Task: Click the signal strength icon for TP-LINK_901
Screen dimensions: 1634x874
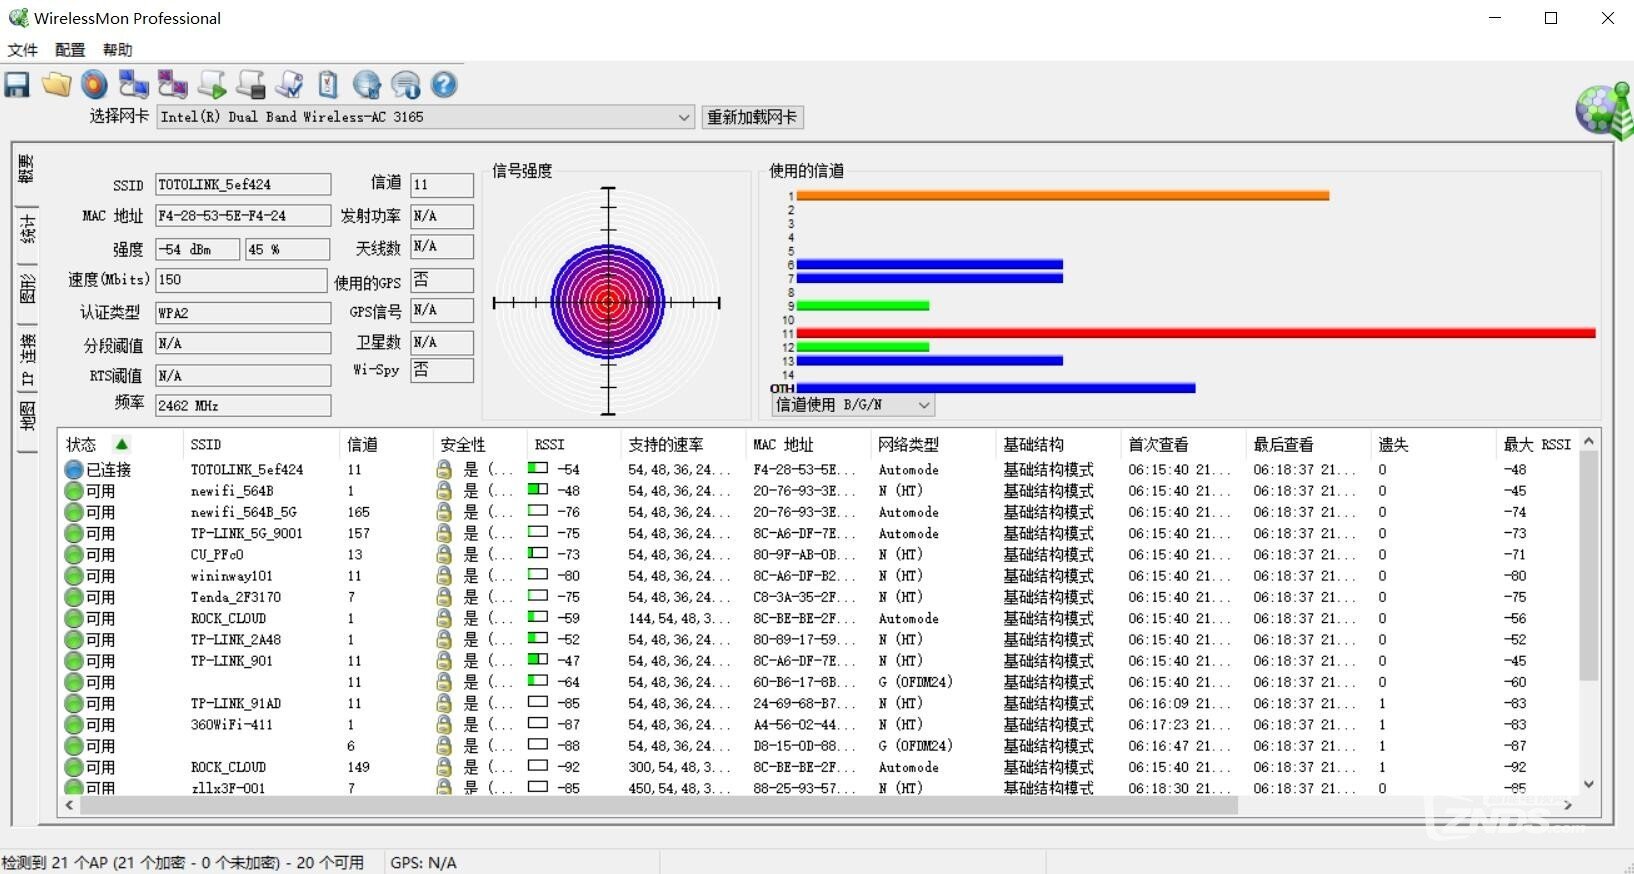Action: pyautogui.click(x=538, y=660)
